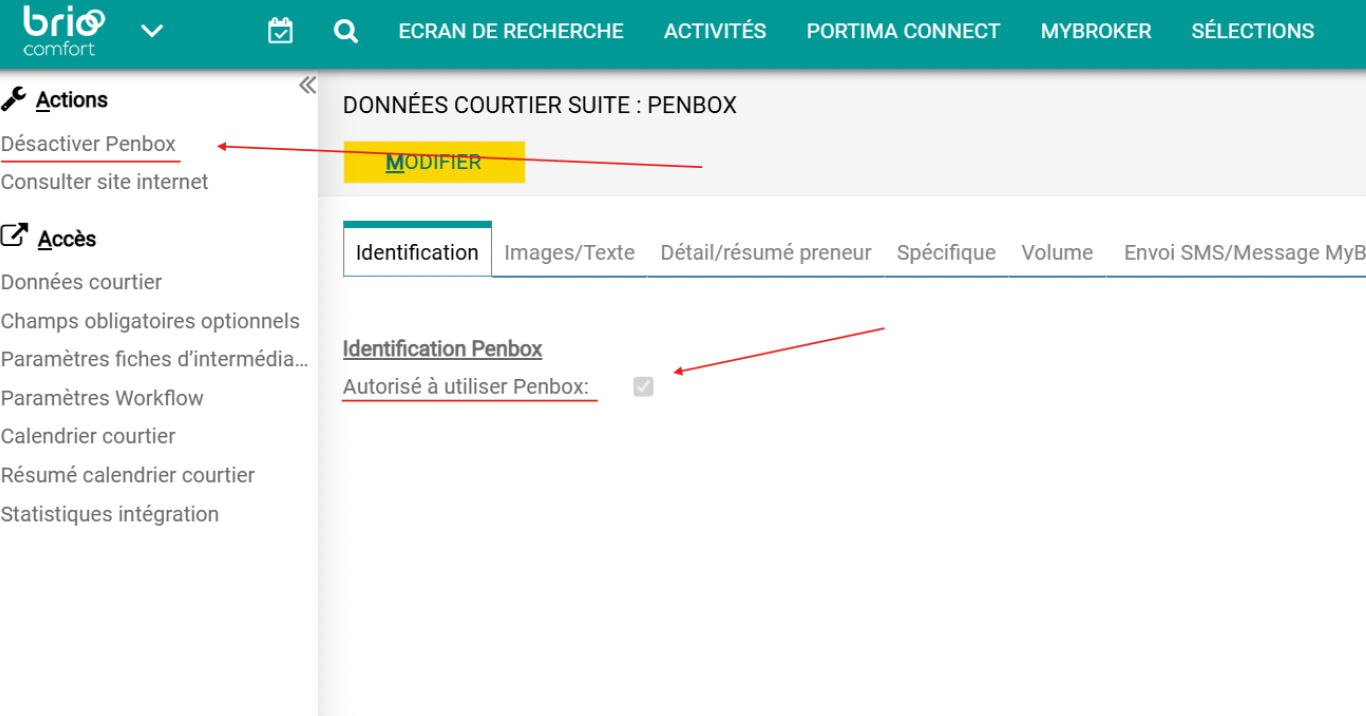Click the Données courtier suite : Penbox title

coord(540,105)
